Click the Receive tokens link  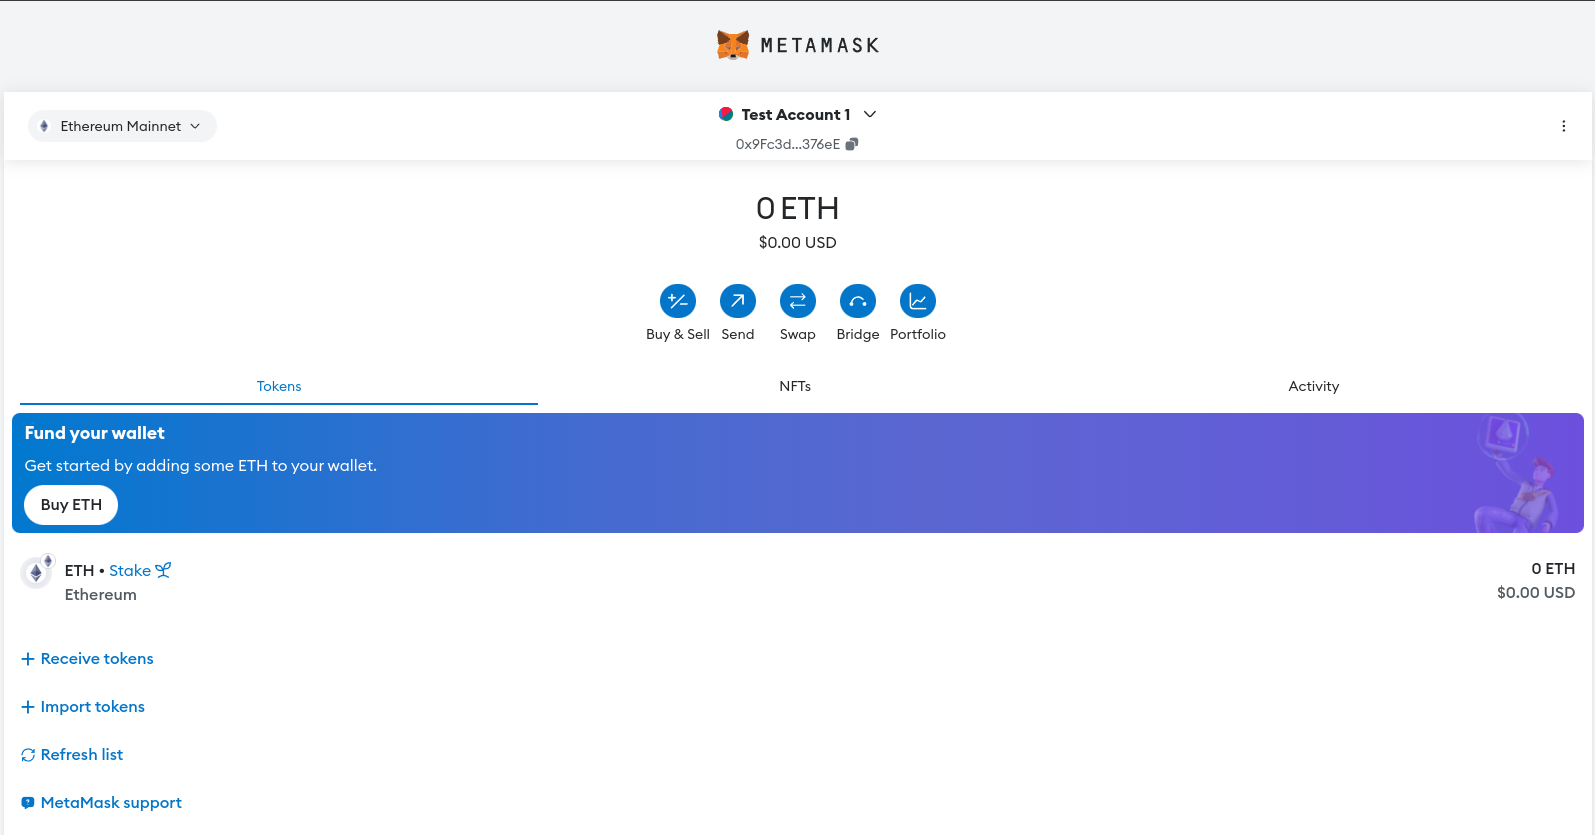96,659
